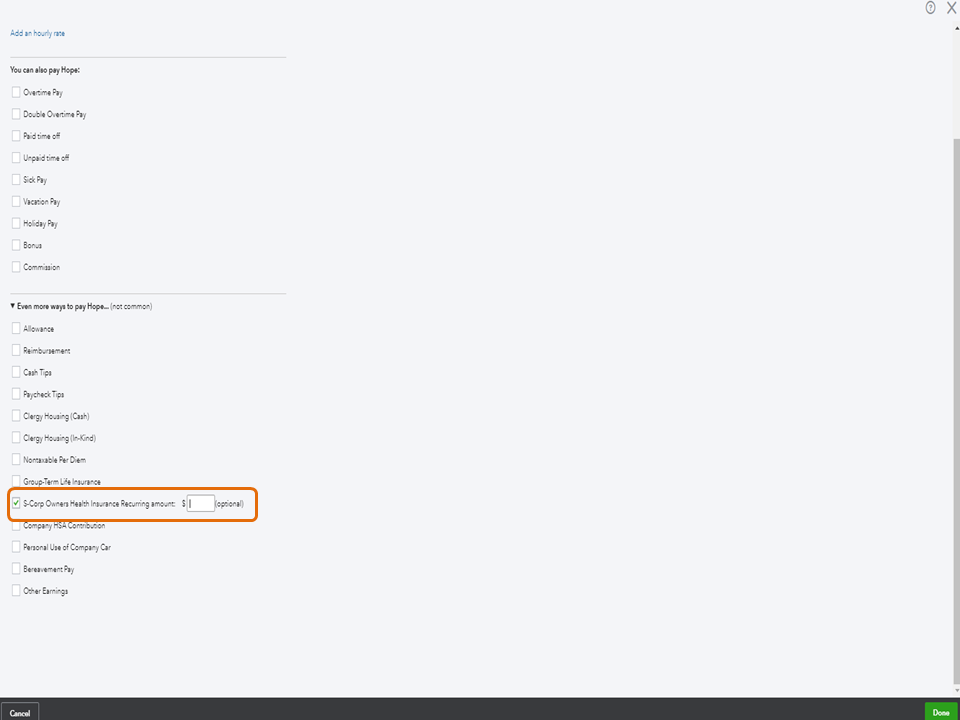Image resolution: width=960 pixels, height=720 pixels.
Task: Check the Cash Tips option
Action: pos(16,373)
